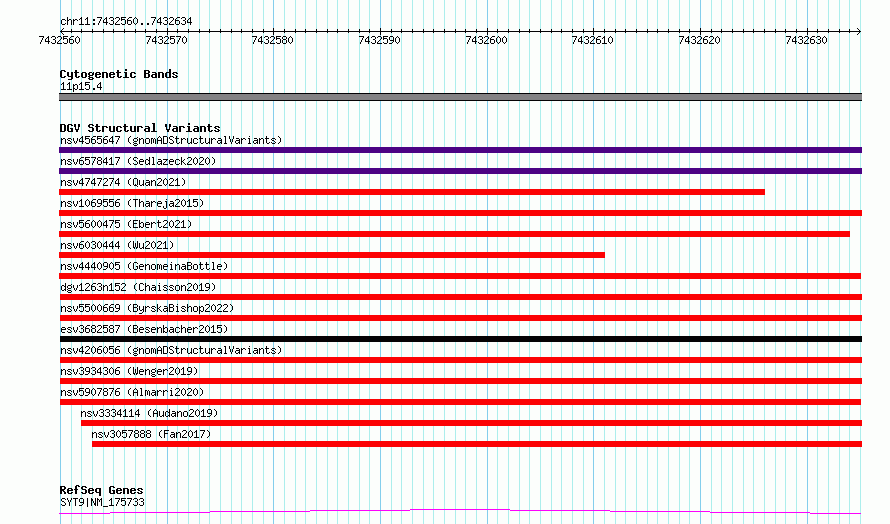Click ruler position 7432590
Image resolution: width=890 pixels, height=524 pixels.
[x=379, y=40]
